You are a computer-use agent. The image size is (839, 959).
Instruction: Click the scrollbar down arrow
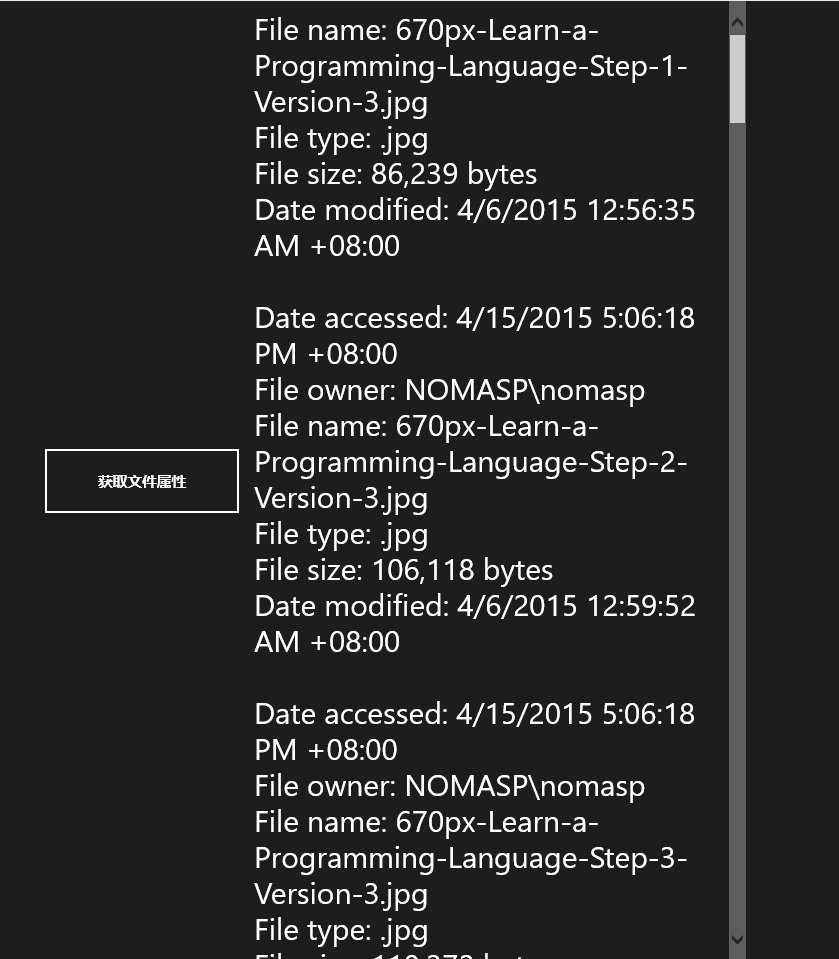click(x=738, y=940)
